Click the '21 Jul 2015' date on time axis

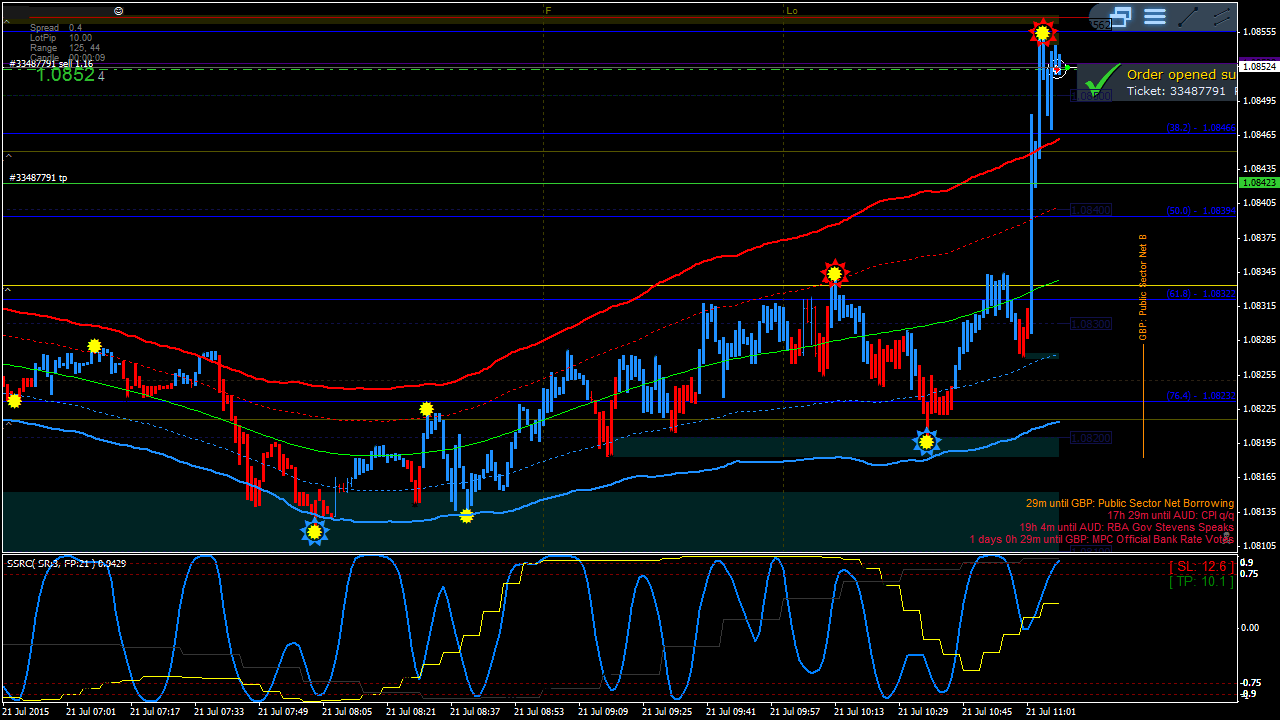[x=26, y=712]
